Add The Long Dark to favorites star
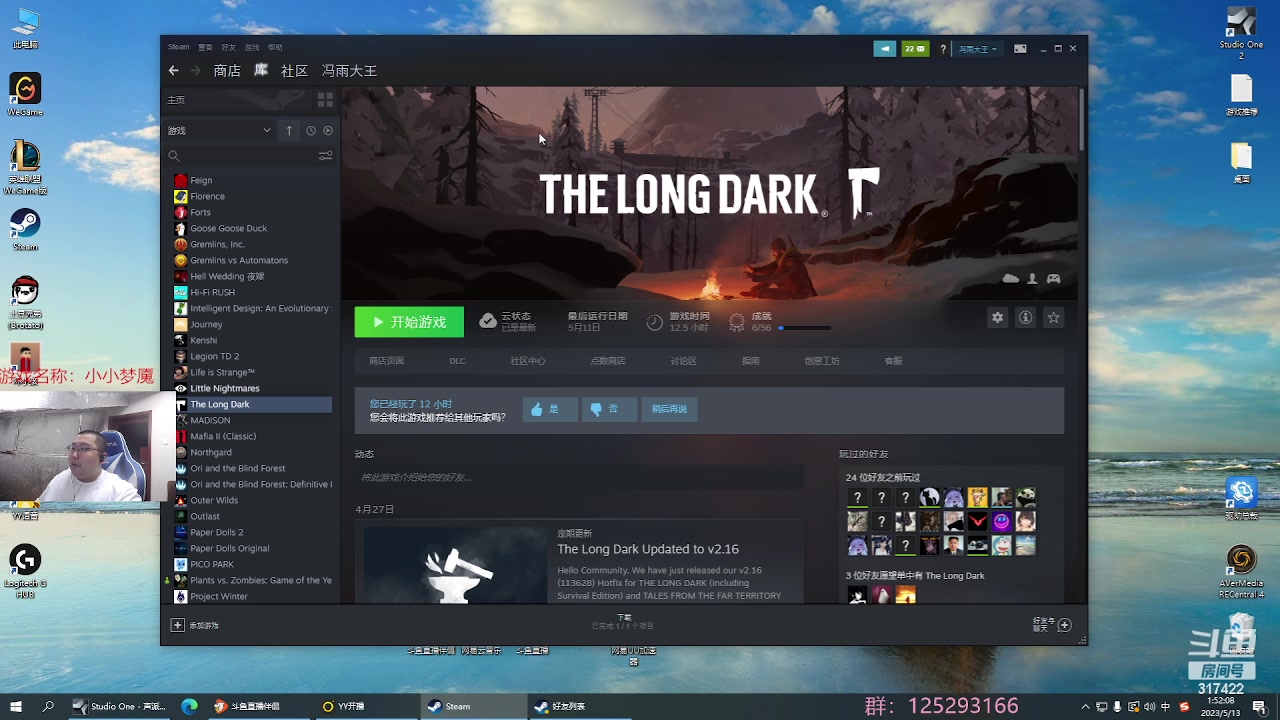The height and width of the screenshot is (720, 1280). point(1053,317)
